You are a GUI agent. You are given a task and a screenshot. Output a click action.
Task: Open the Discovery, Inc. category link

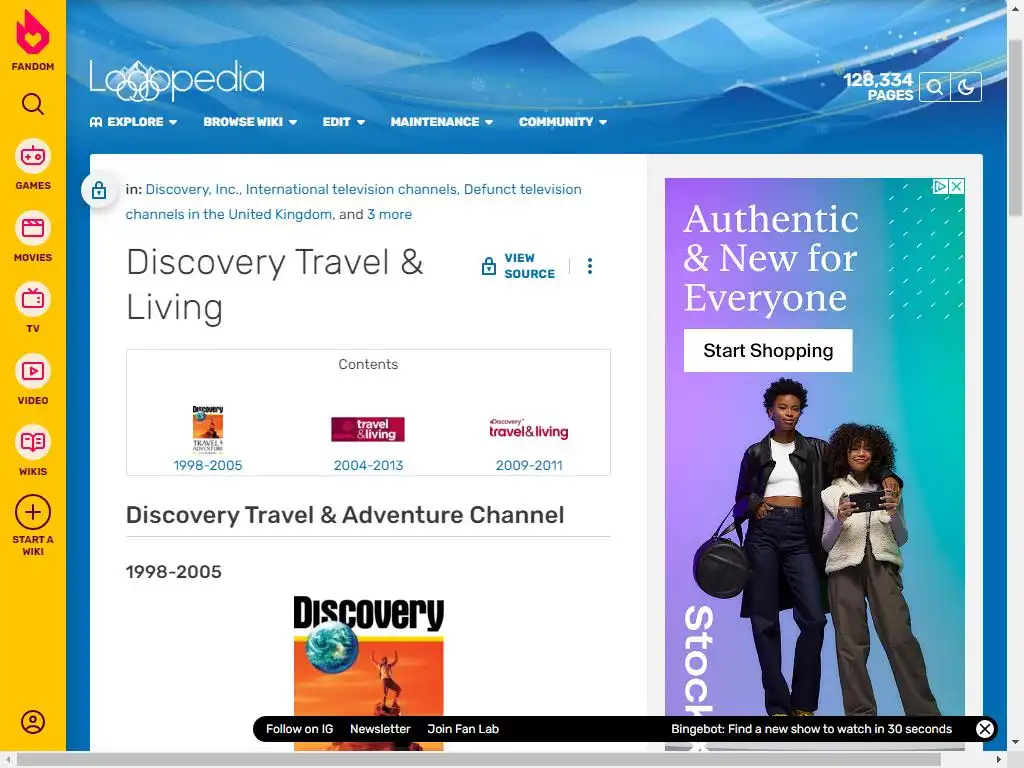pyautogui.click(x=192, y=189)
